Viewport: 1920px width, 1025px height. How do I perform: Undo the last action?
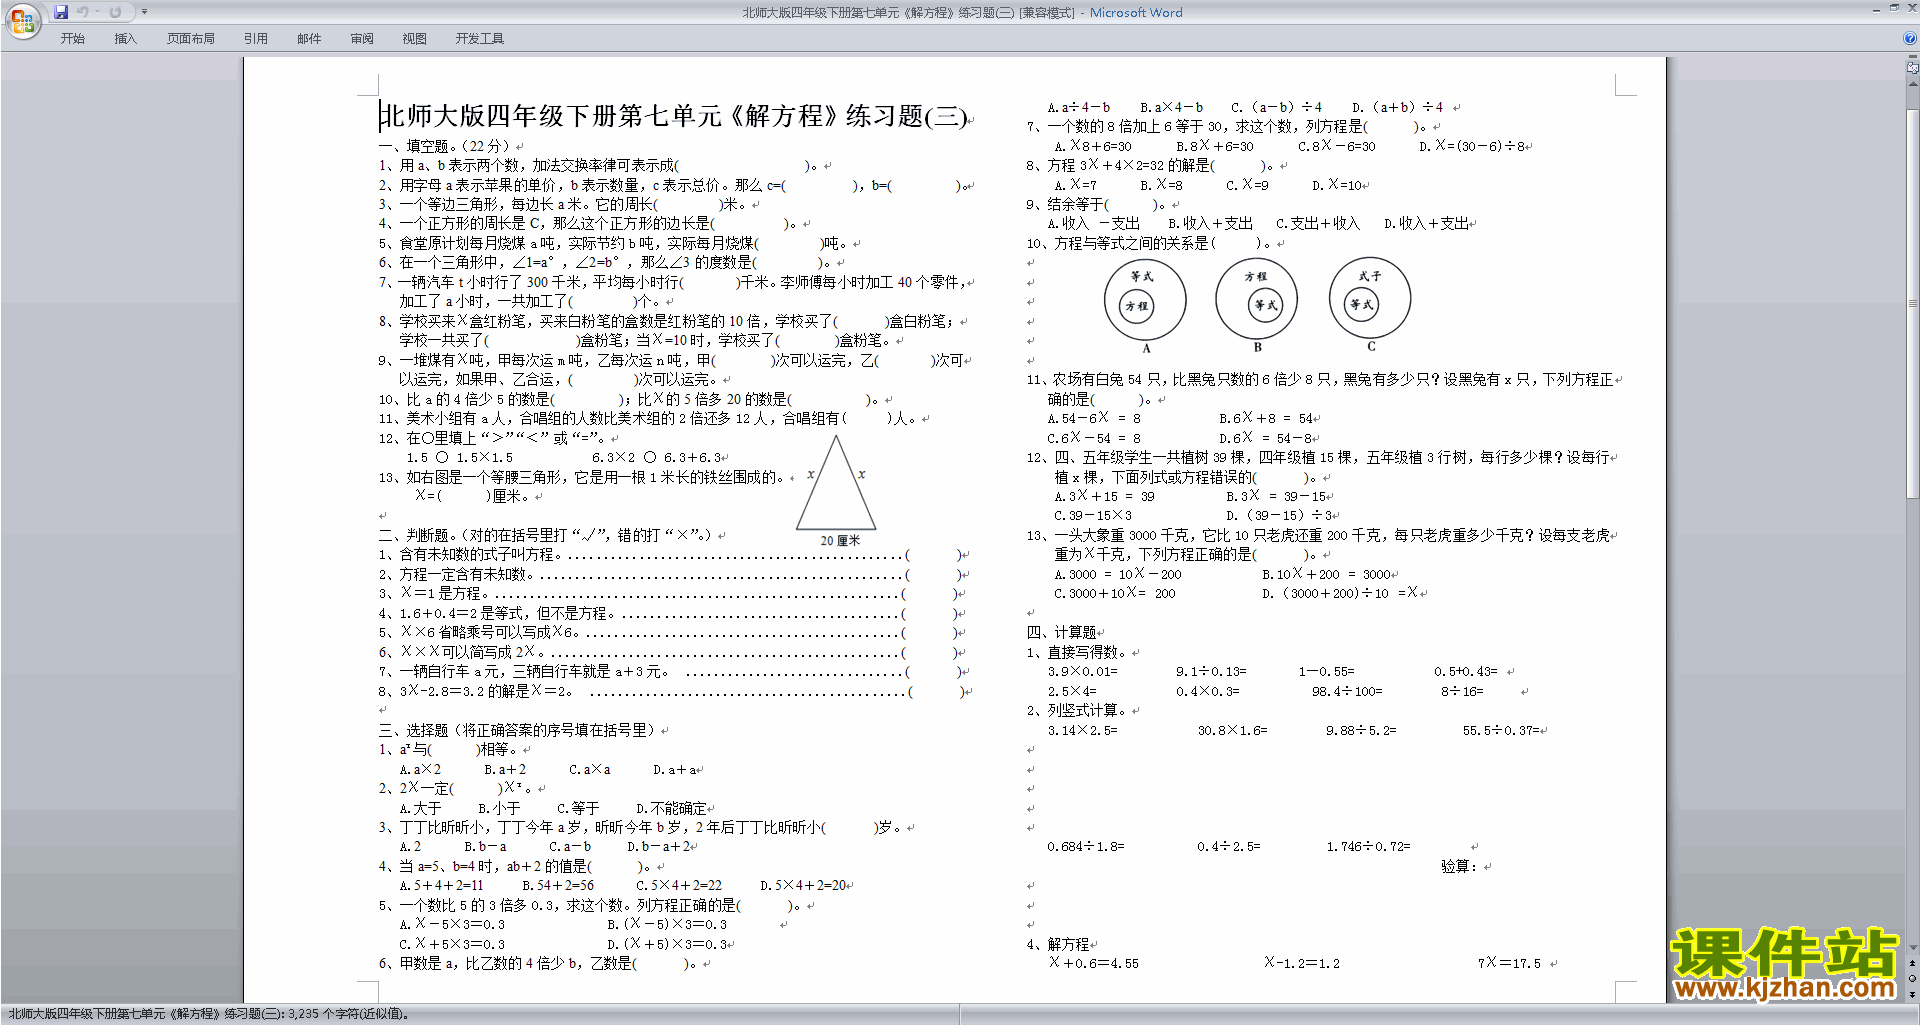coord(83,12)
